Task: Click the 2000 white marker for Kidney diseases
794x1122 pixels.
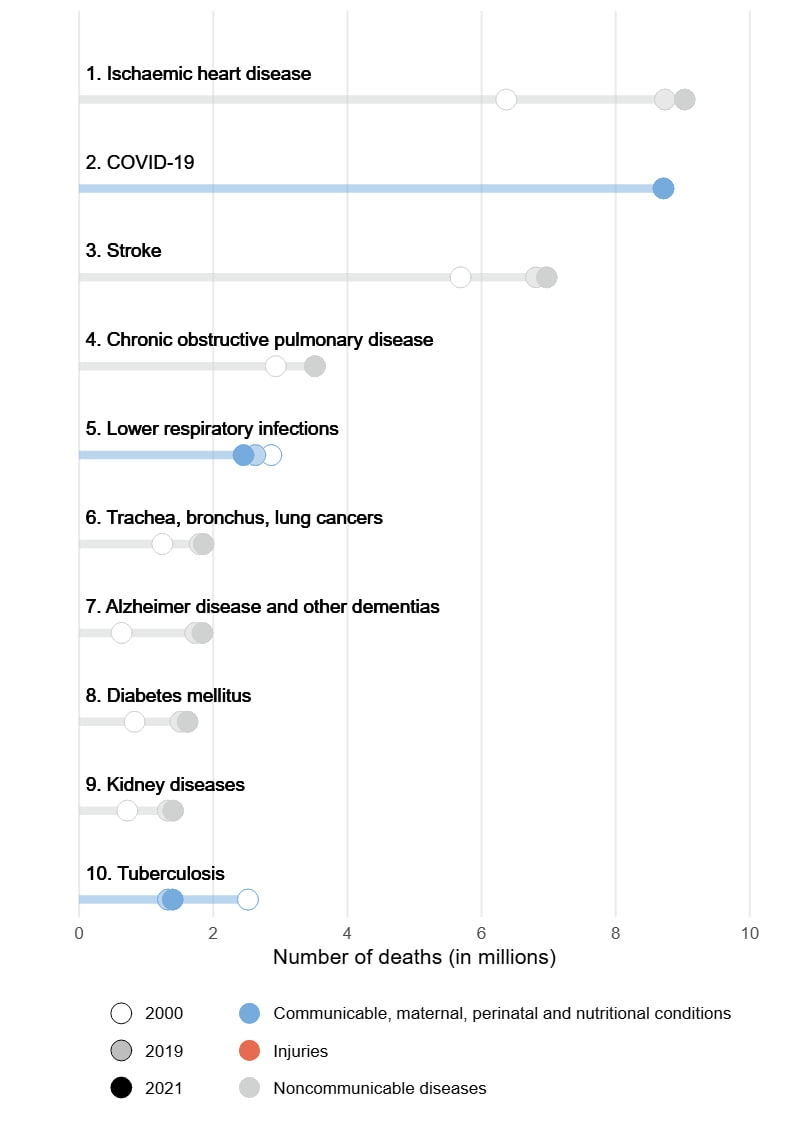Action: 127,811
